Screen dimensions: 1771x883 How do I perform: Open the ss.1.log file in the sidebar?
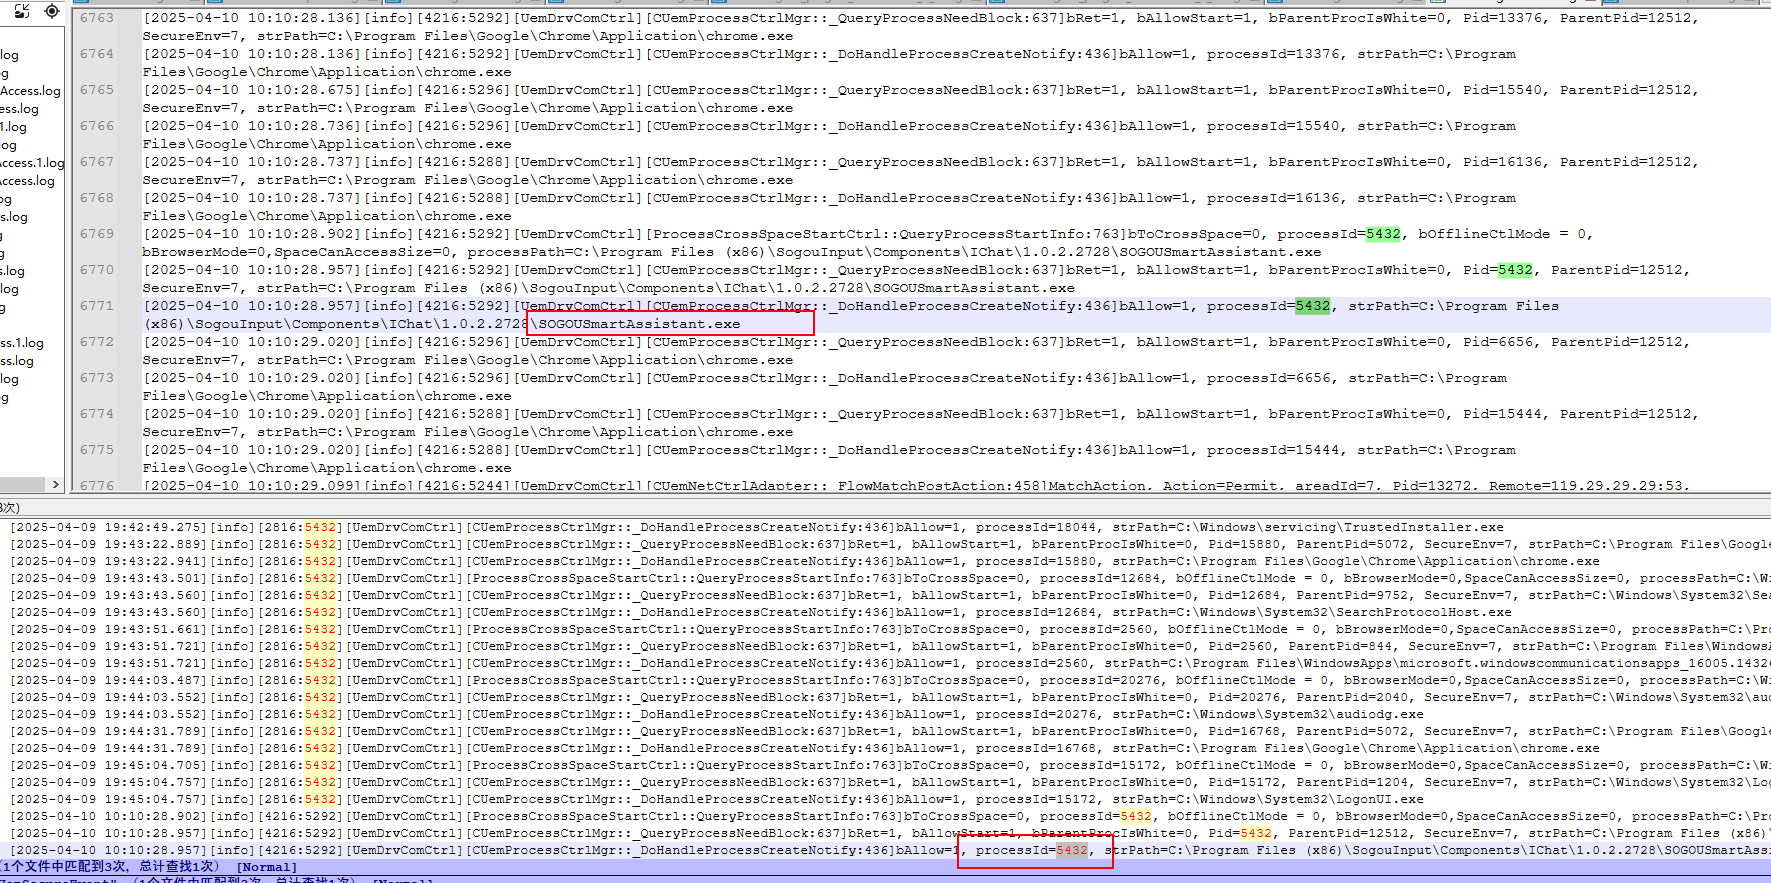click(x=22, y=343)
